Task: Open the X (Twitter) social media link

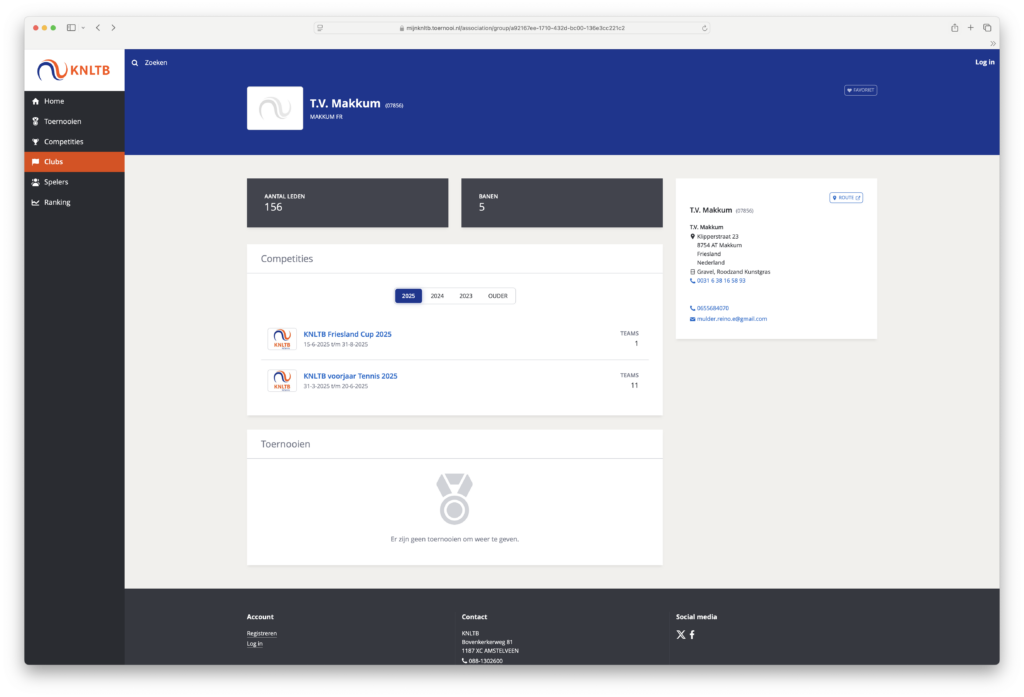Action: (x=681, y=635)
